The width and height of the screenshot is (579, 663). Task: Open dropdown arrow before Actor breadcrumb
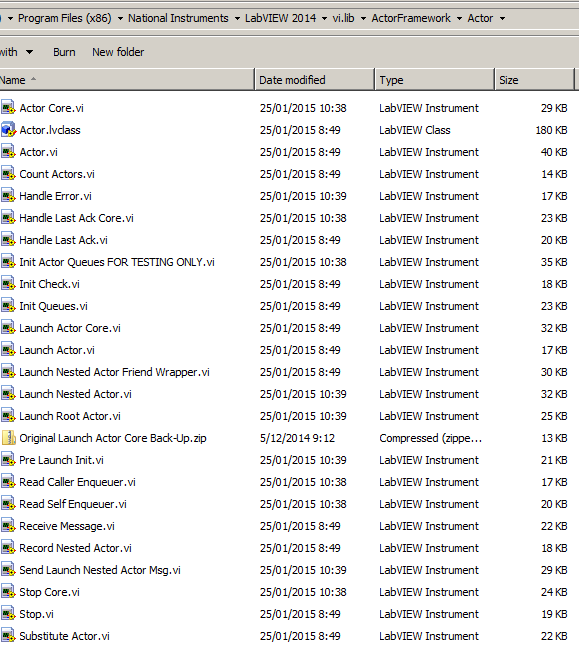pyautogui.click(x=459, y=19)
